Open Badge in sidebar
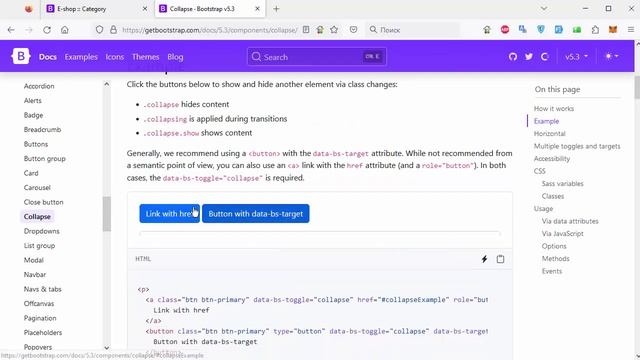 pos(33,115)
